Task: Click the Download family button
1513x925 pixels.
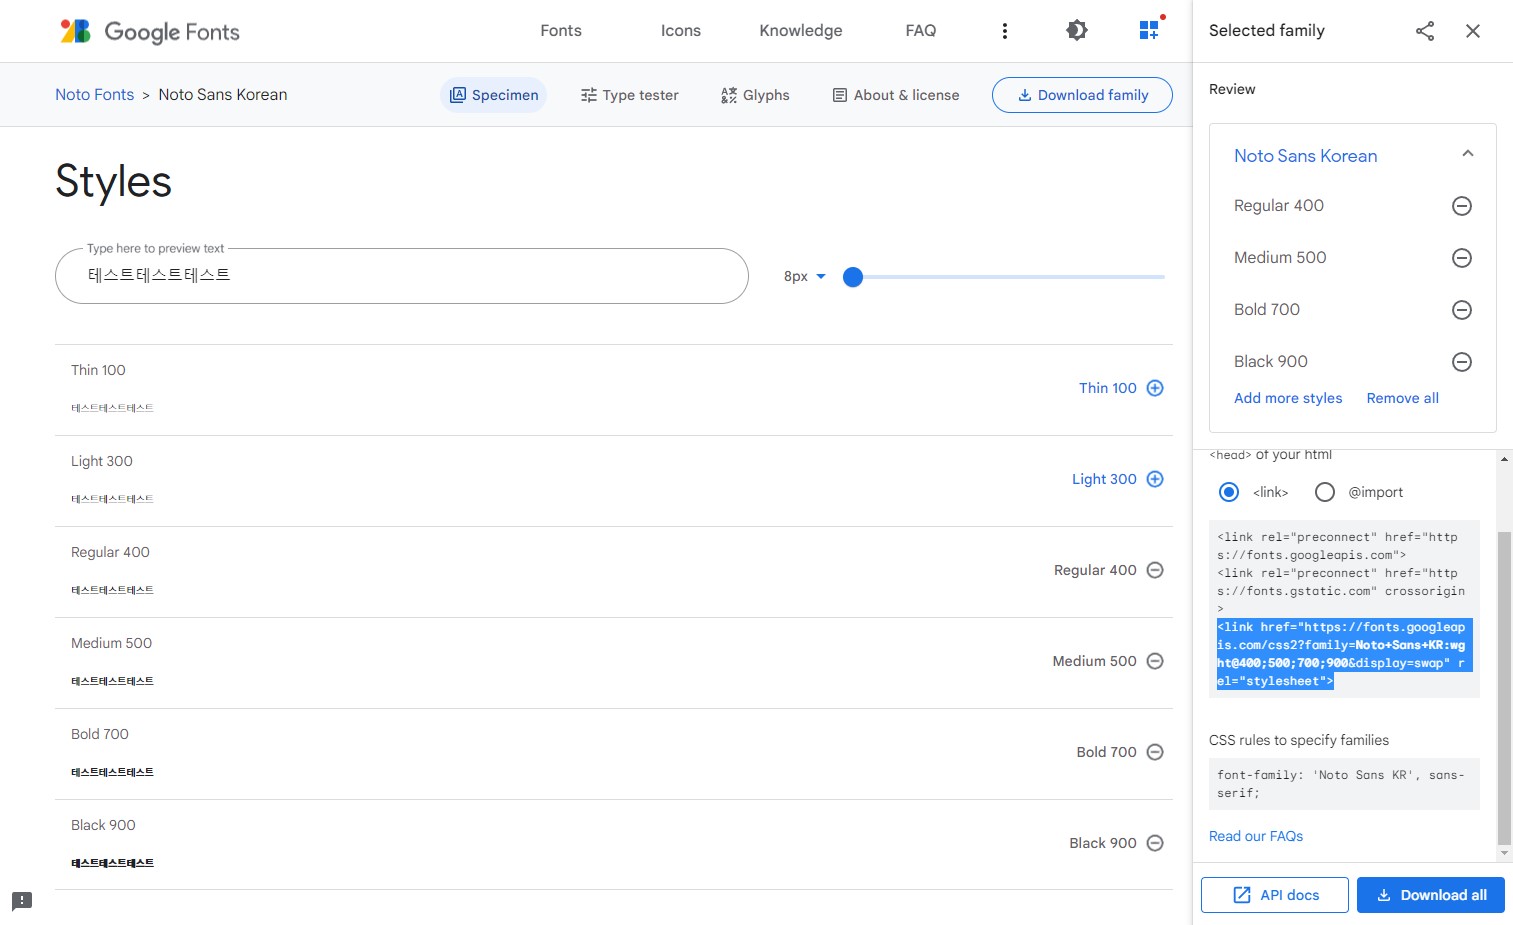Action: (1082, 95)
